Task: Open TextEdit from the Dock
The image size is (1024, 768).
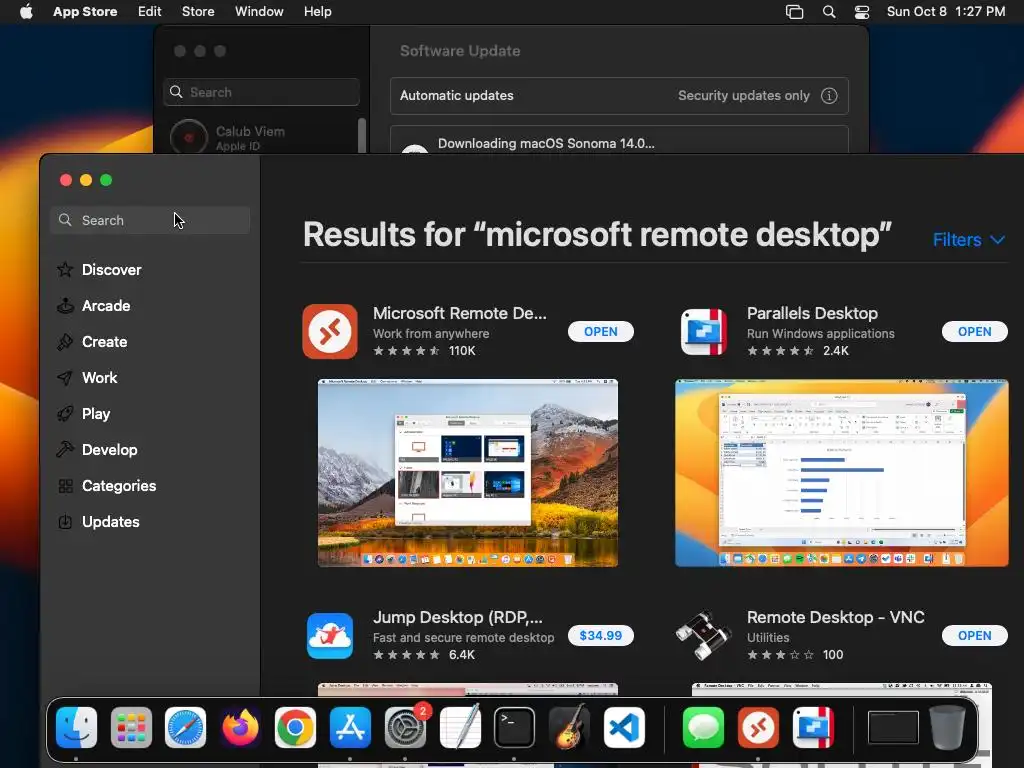Action: (460, 728)
